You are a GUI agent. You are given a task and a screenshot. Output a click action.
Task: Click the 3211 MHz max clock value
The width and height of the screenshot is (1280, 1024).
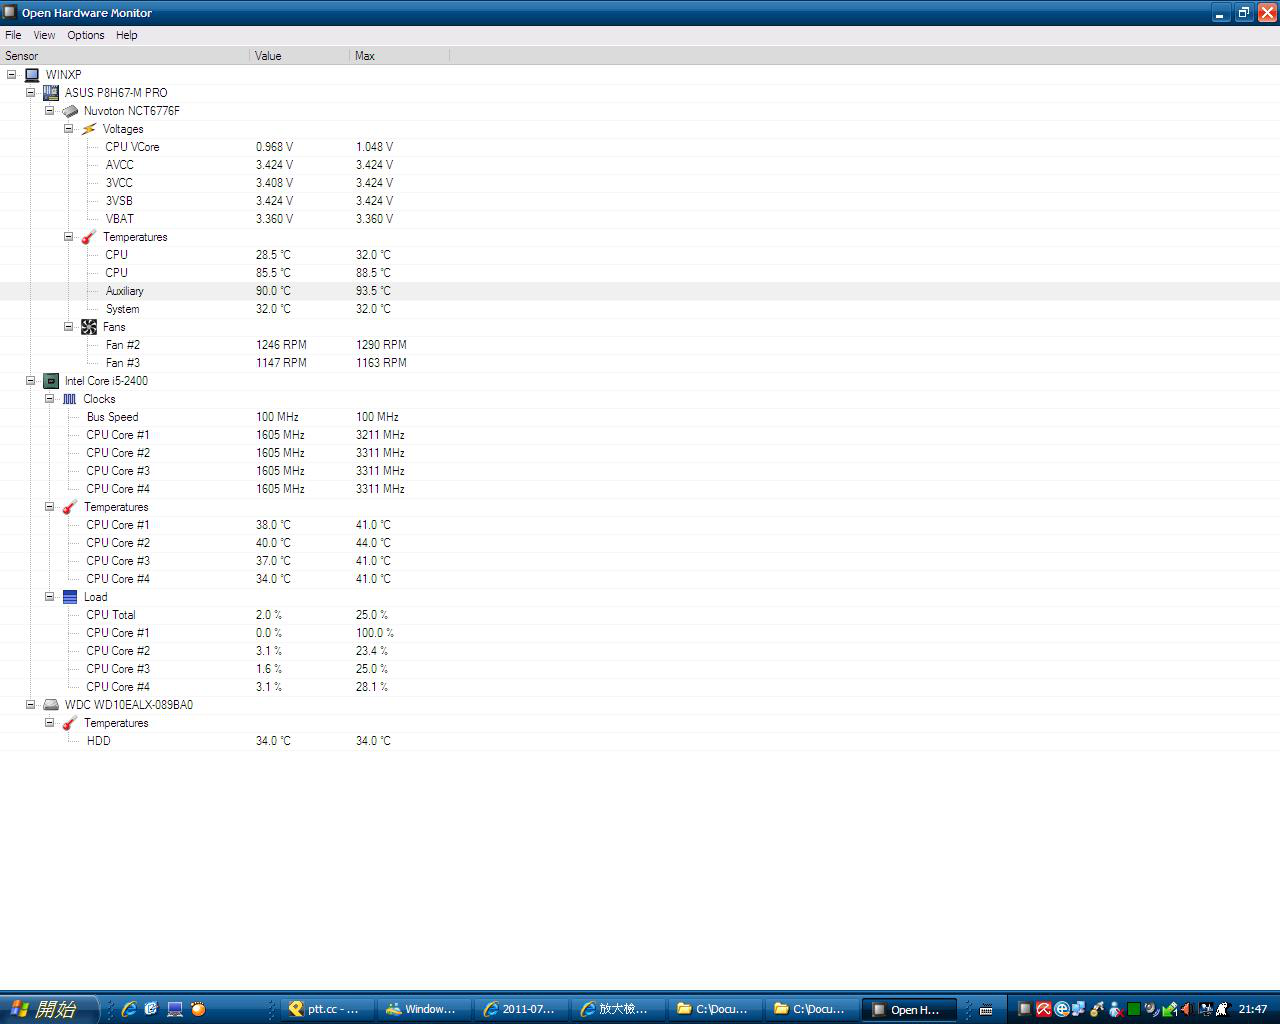coord(380,435)
